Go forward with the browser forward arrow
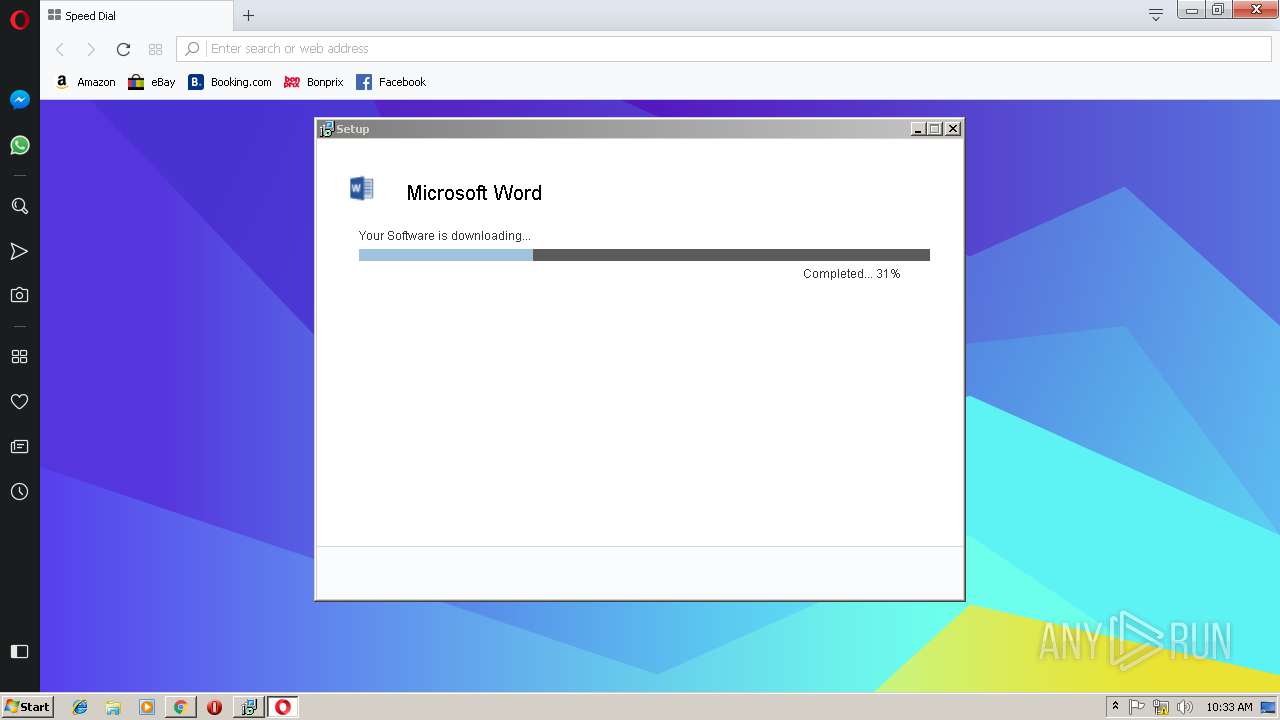 click(91, 49)
